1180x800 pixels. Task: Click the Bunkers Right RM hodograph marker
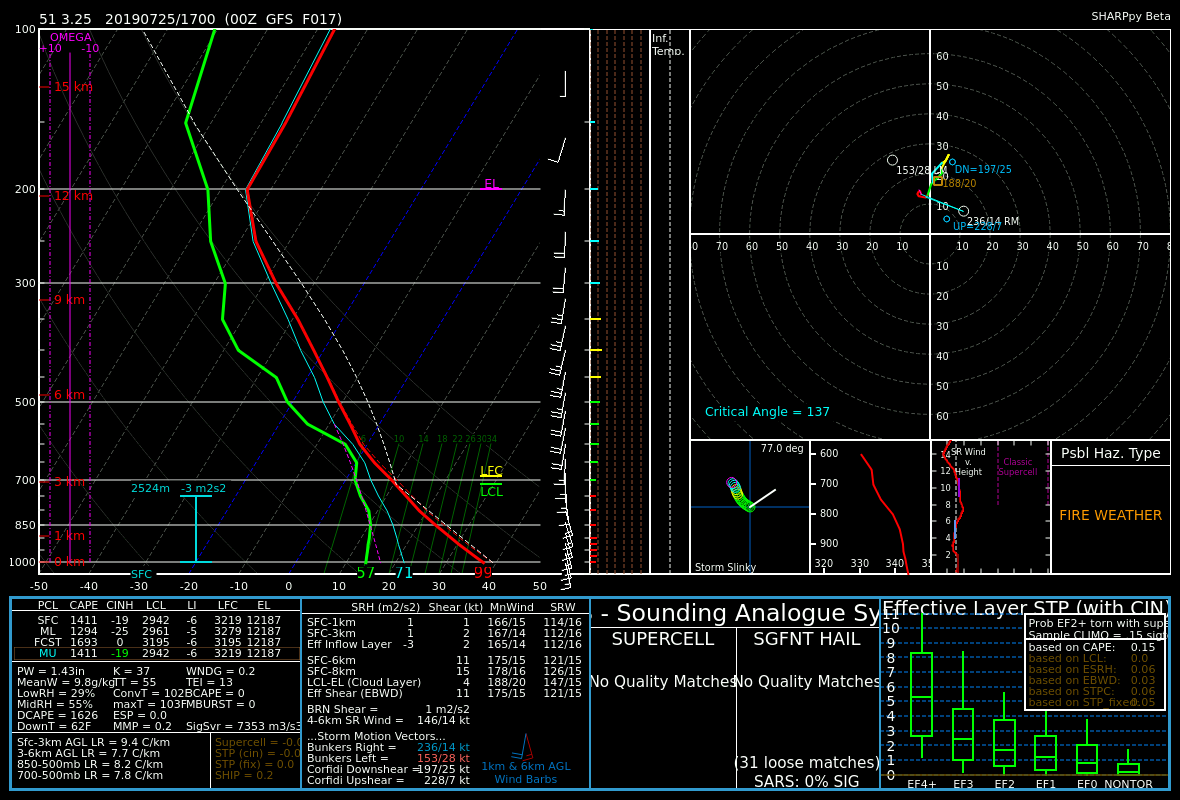[x=963, y=211]
